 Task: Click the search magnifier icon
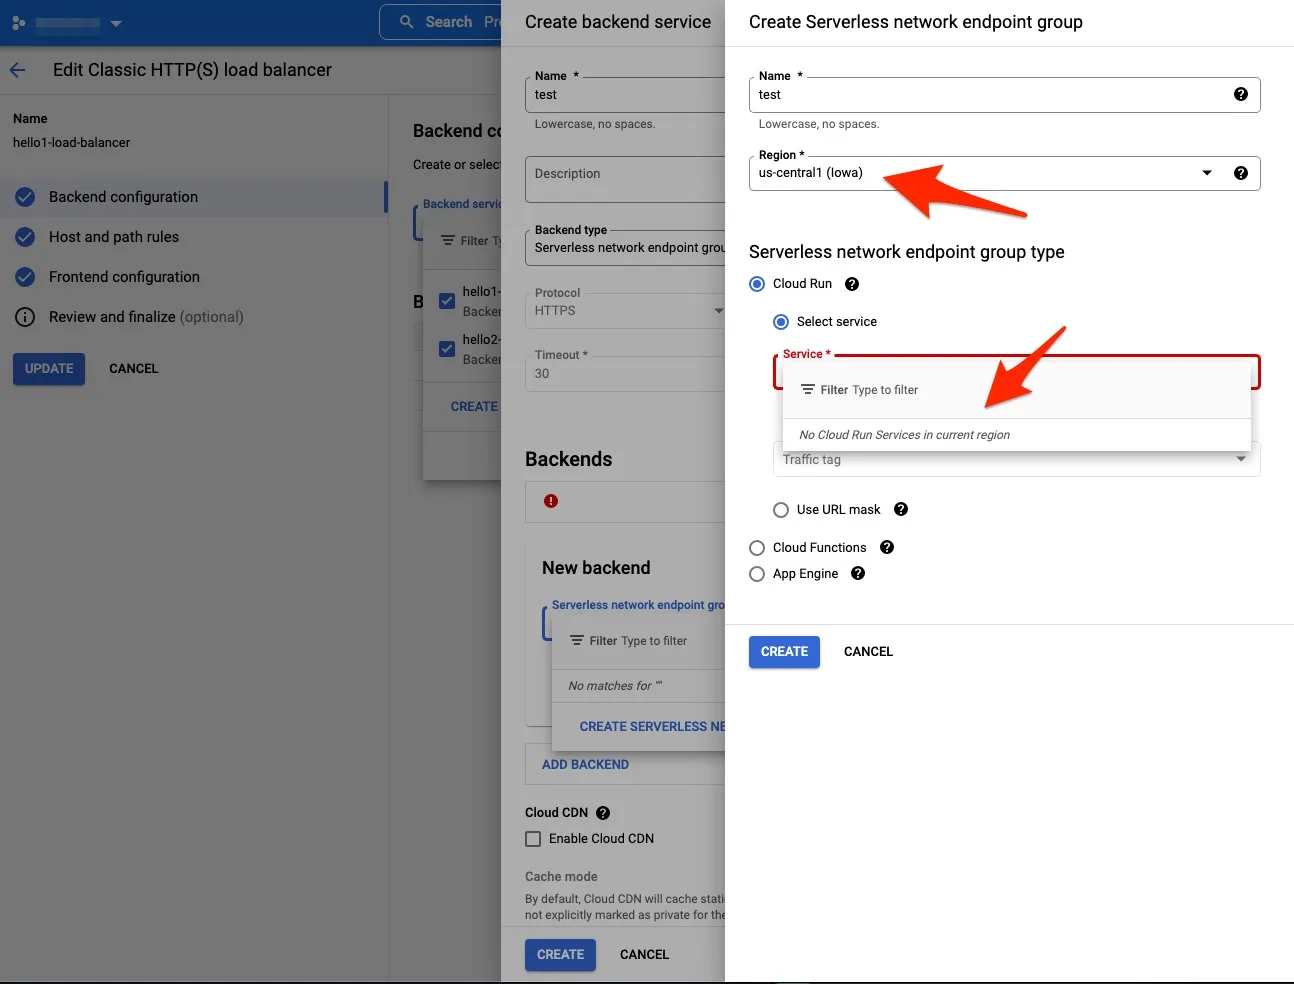[x=406, y=21]
